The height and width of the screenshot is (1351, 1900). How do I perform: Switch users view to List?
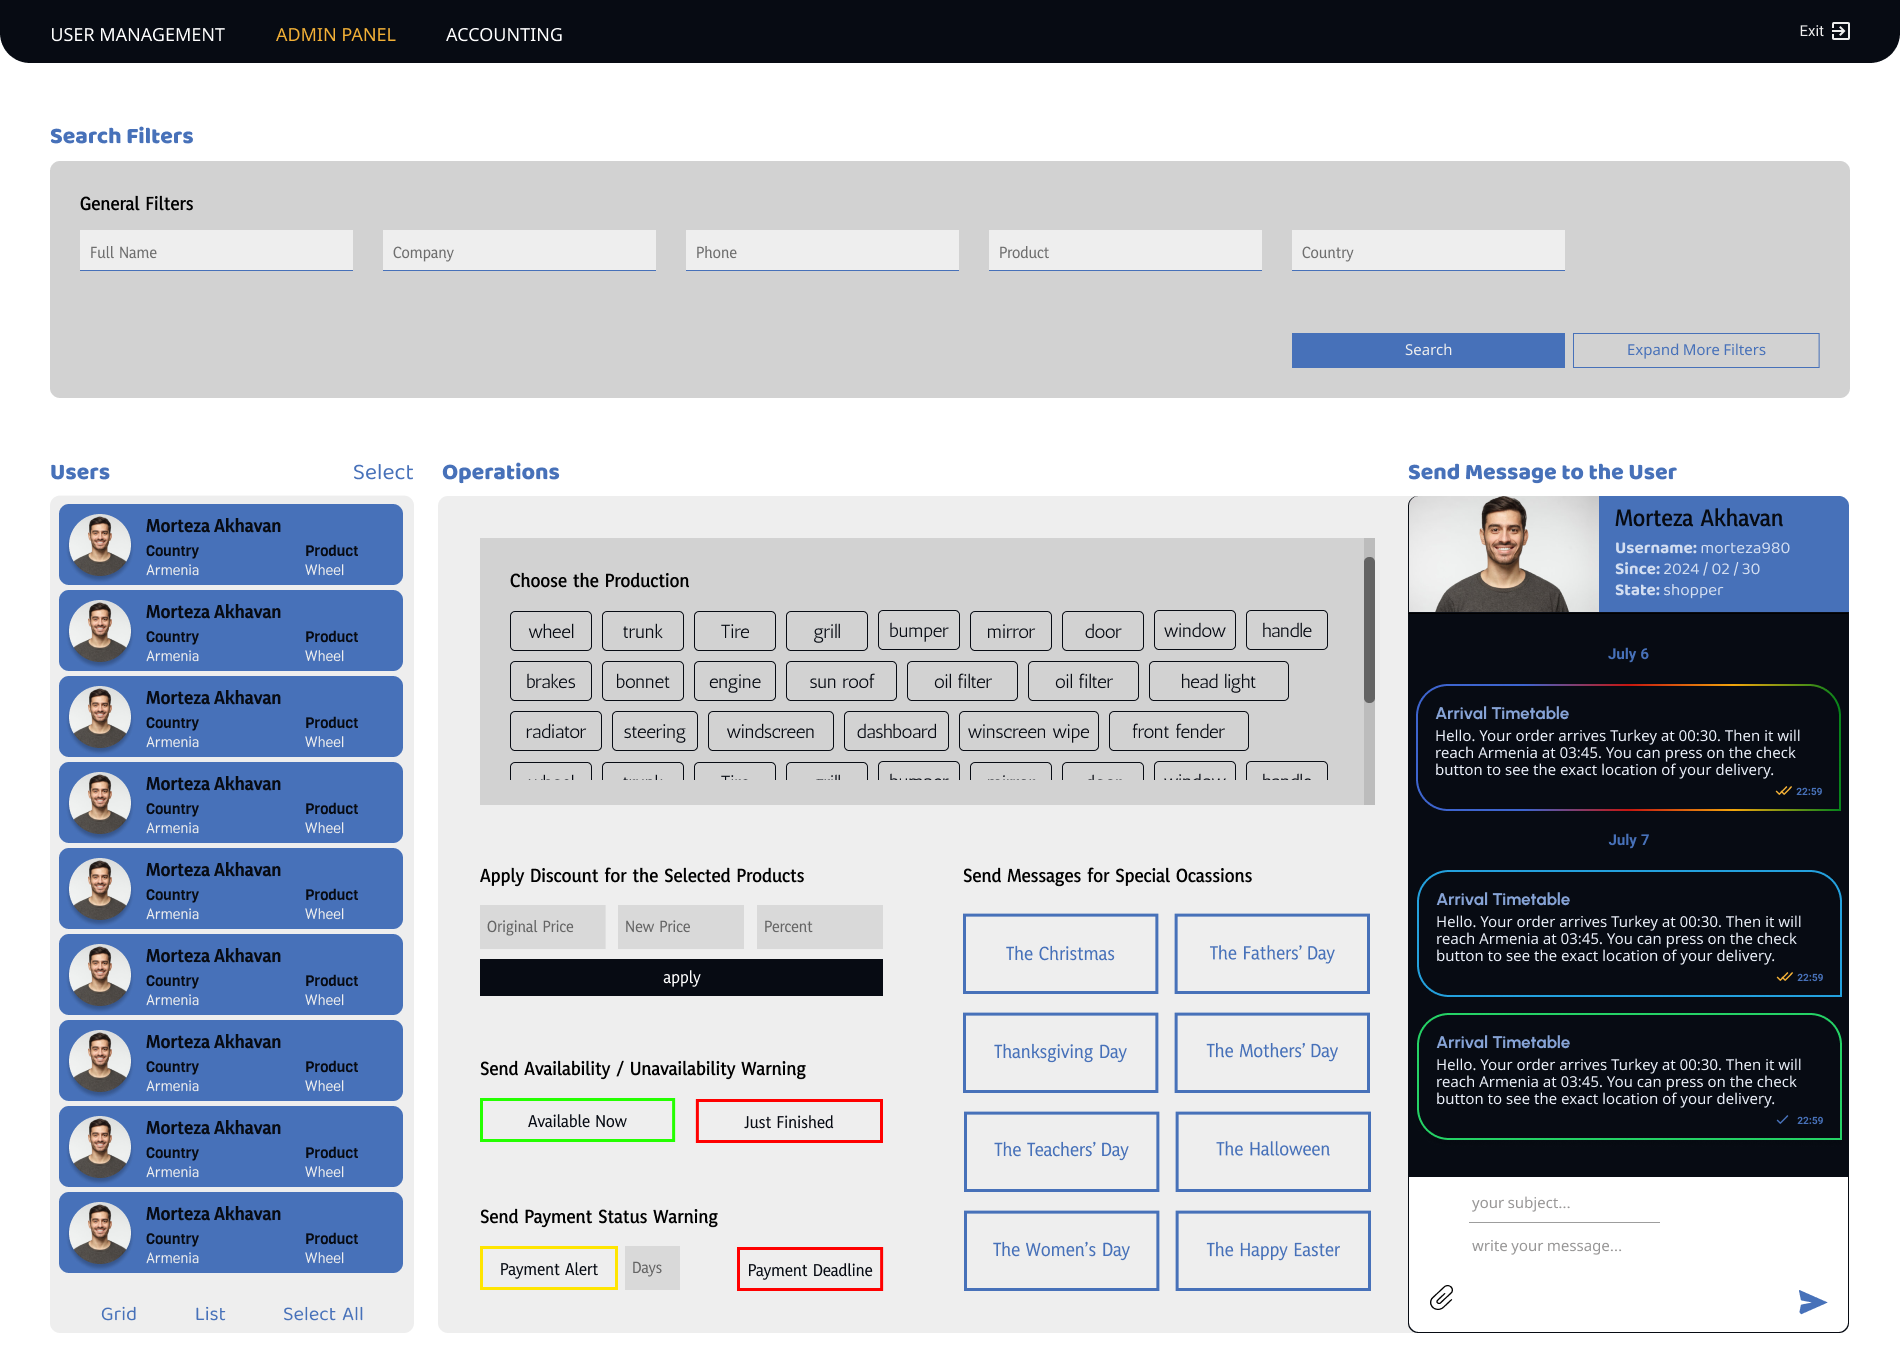point(210,1314)
